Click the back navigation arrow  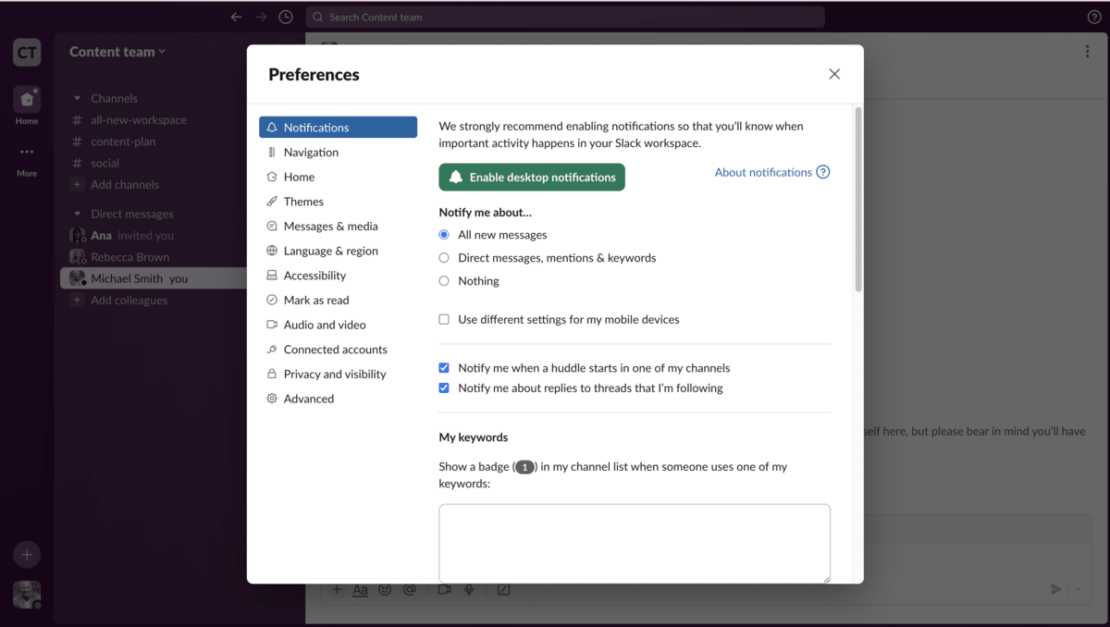236,17
